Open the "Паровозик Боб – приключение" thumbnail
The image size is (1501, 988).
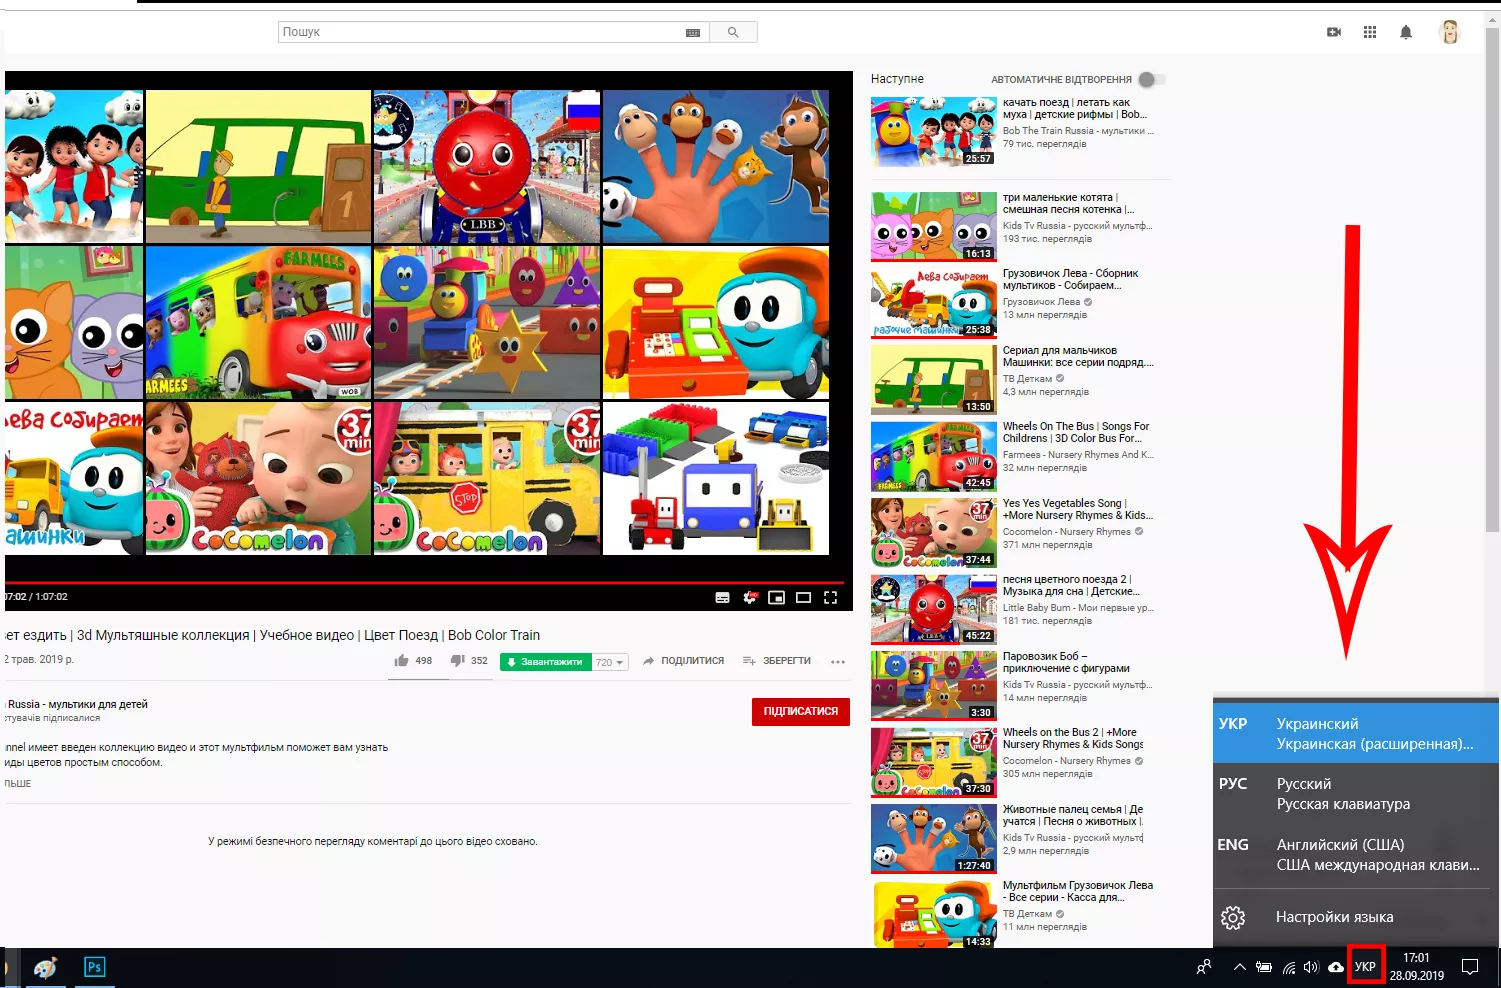coord(933,686)
